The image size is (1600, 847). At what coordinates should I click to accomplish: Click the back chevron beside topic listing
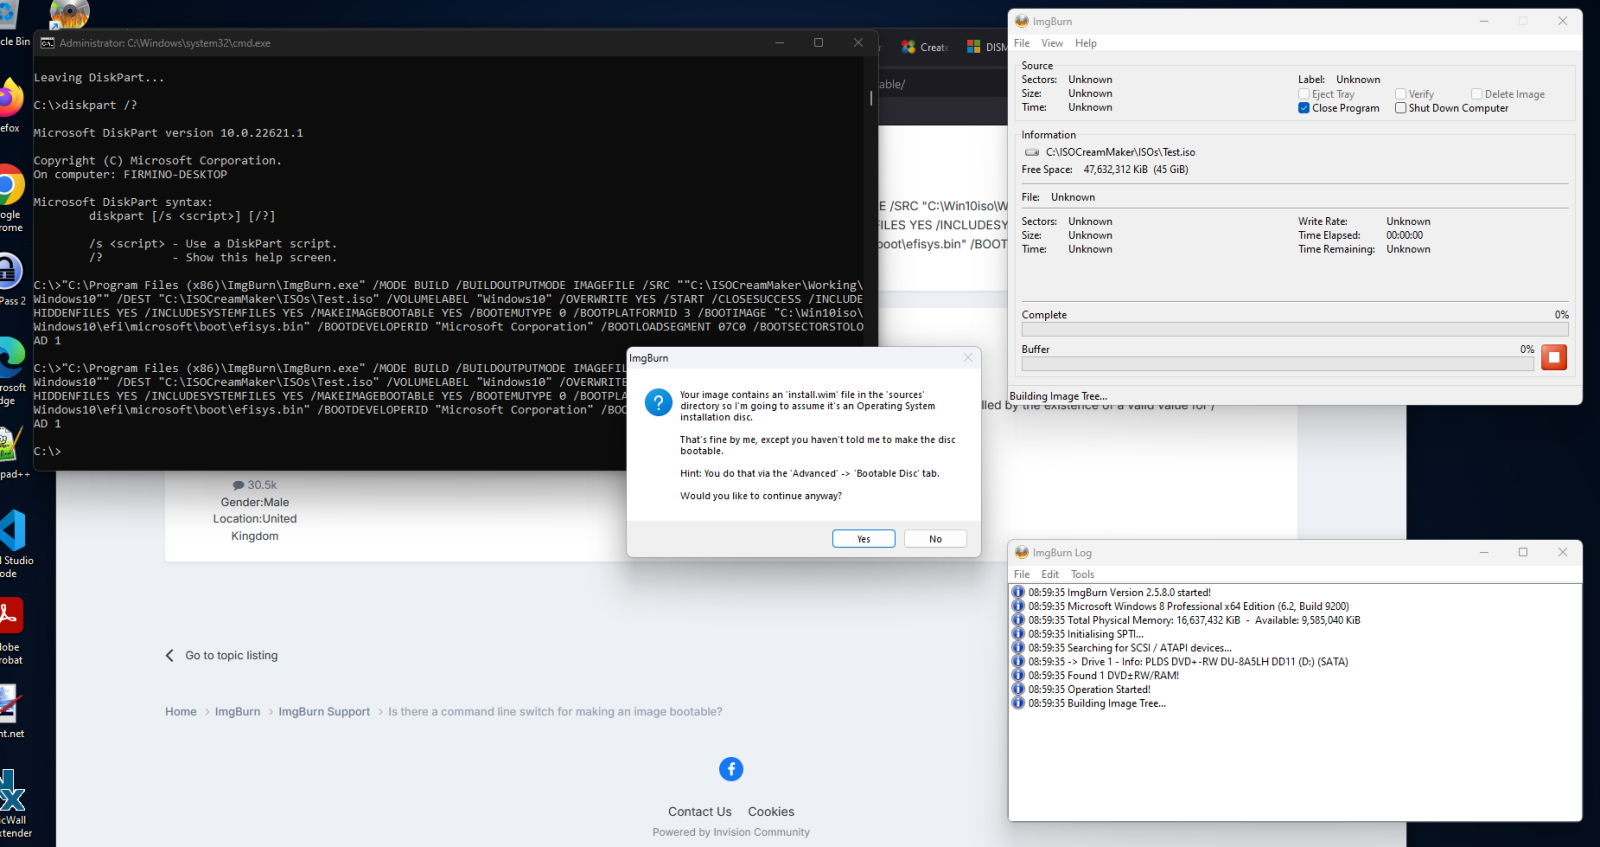169,655
